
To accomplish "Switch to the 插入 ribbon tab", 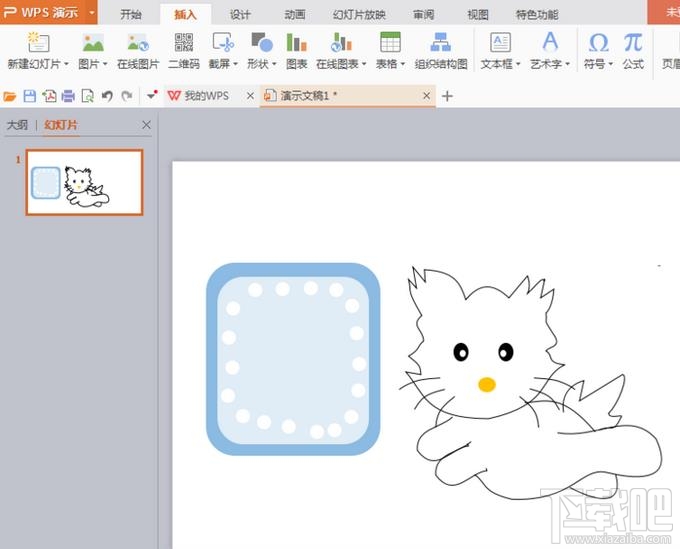I will [185, 15].
